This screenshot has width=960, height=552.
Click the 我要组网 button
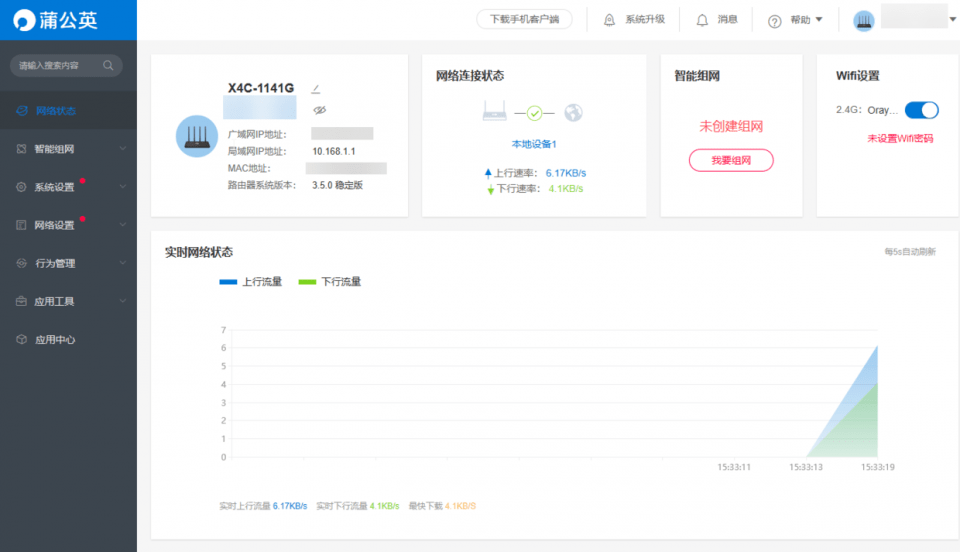click(729, 160)
